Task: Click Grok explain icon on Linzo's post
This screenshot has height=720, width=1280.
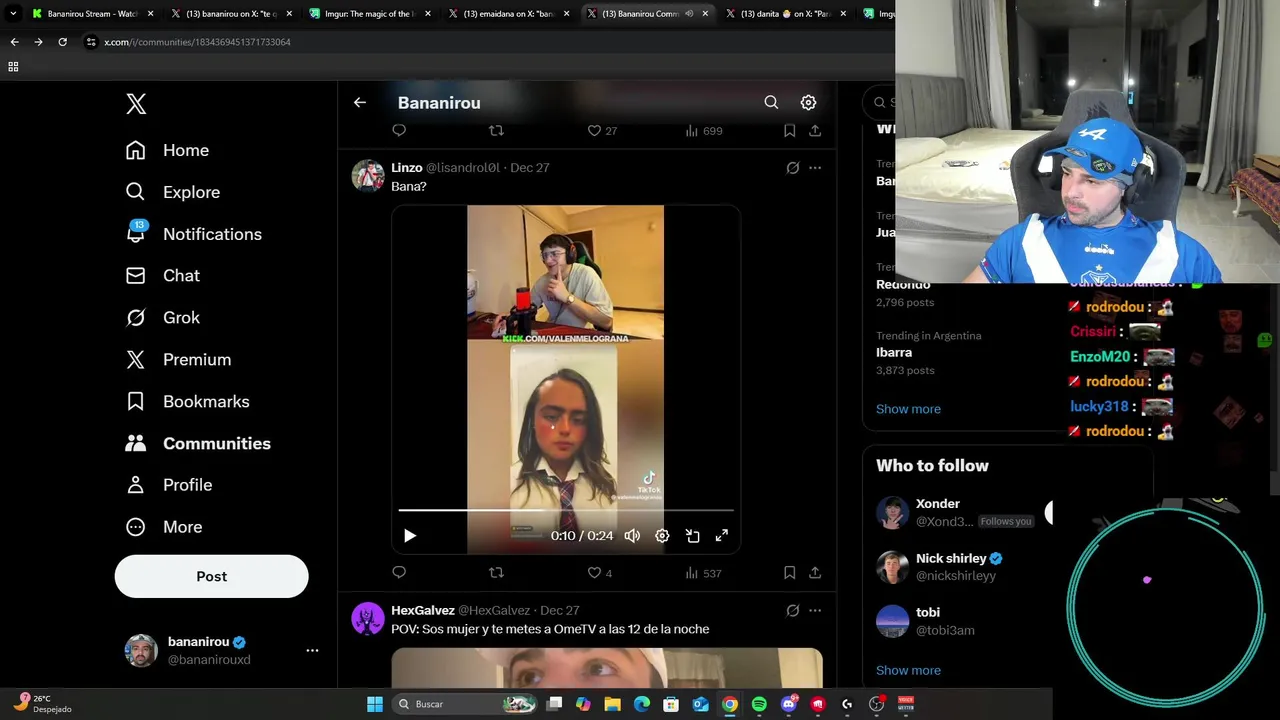Action: [793, 168]
